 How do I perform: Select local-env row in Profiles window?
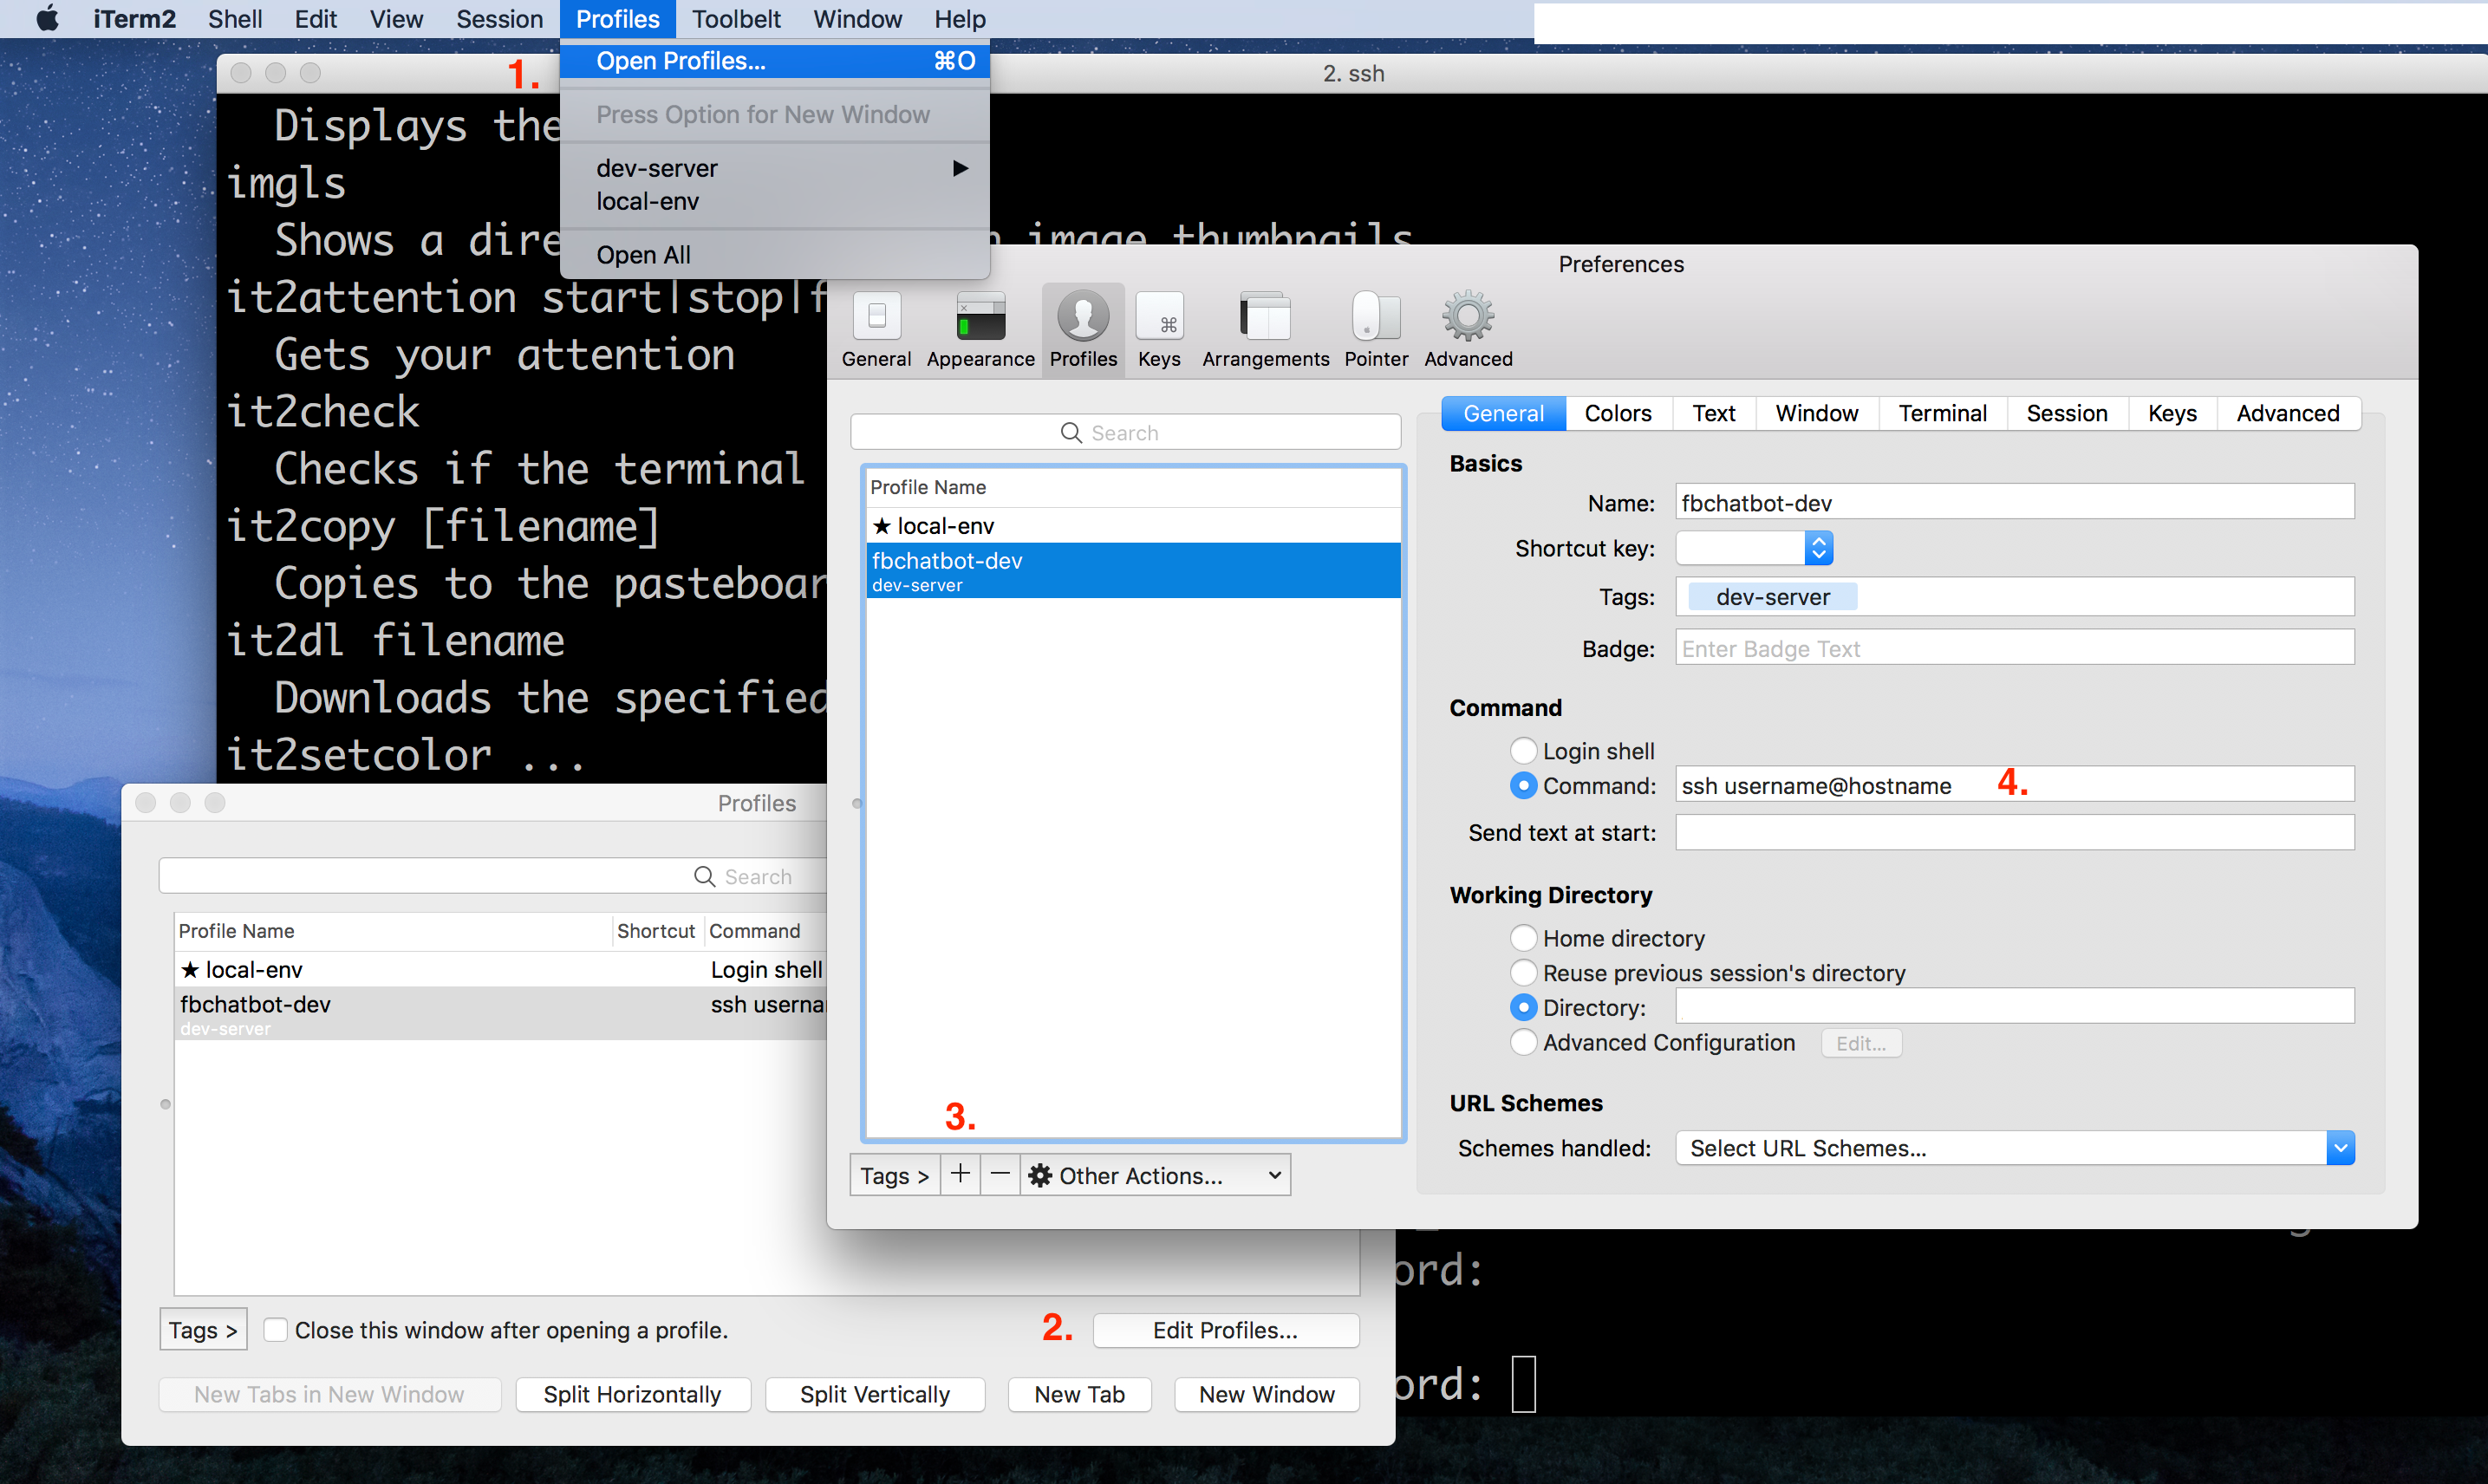[x=500, y=969]
